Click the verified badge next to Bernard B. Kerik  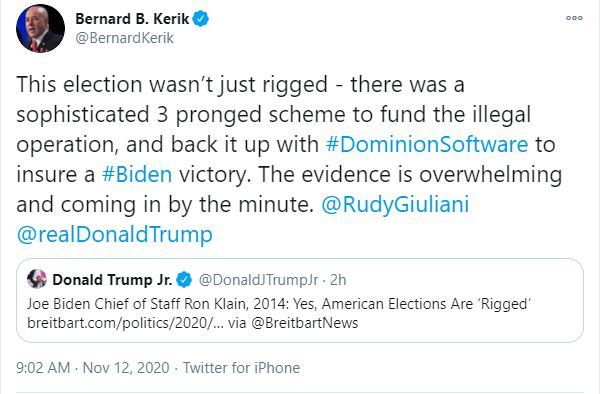pos(200,18)
